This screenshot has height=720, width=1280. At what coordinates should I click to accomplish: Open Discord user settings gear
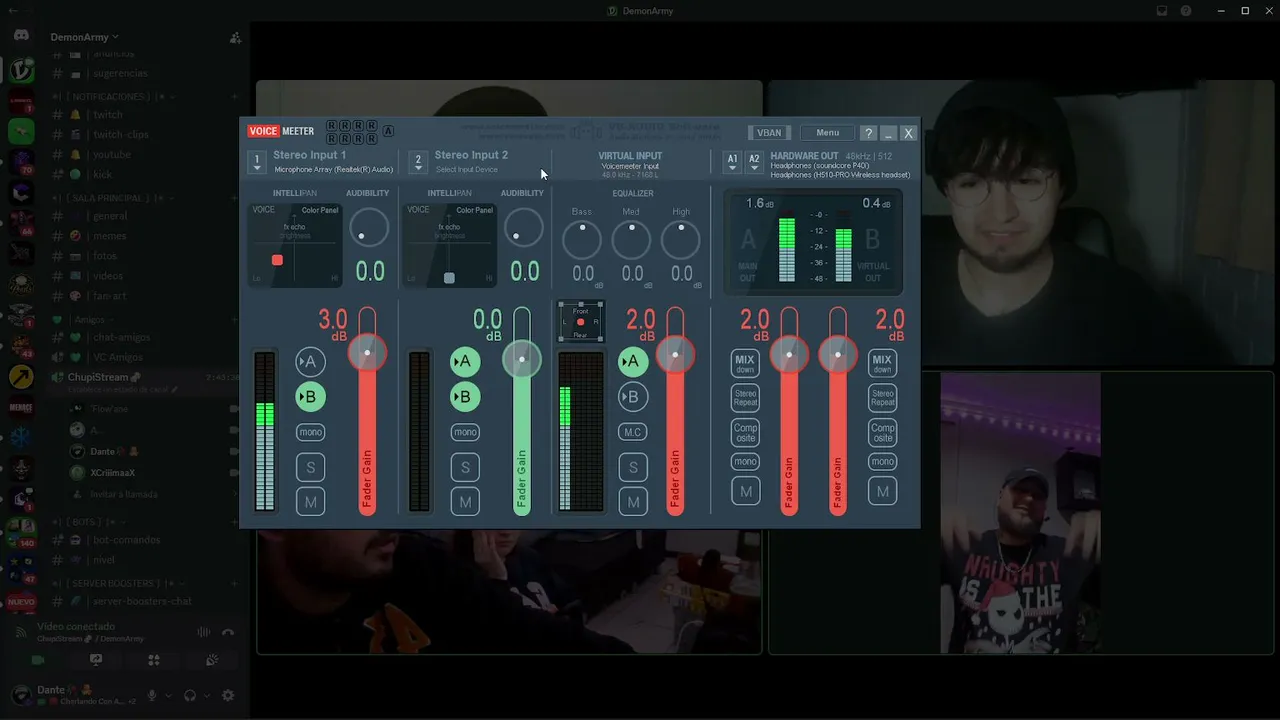point(228,695)
